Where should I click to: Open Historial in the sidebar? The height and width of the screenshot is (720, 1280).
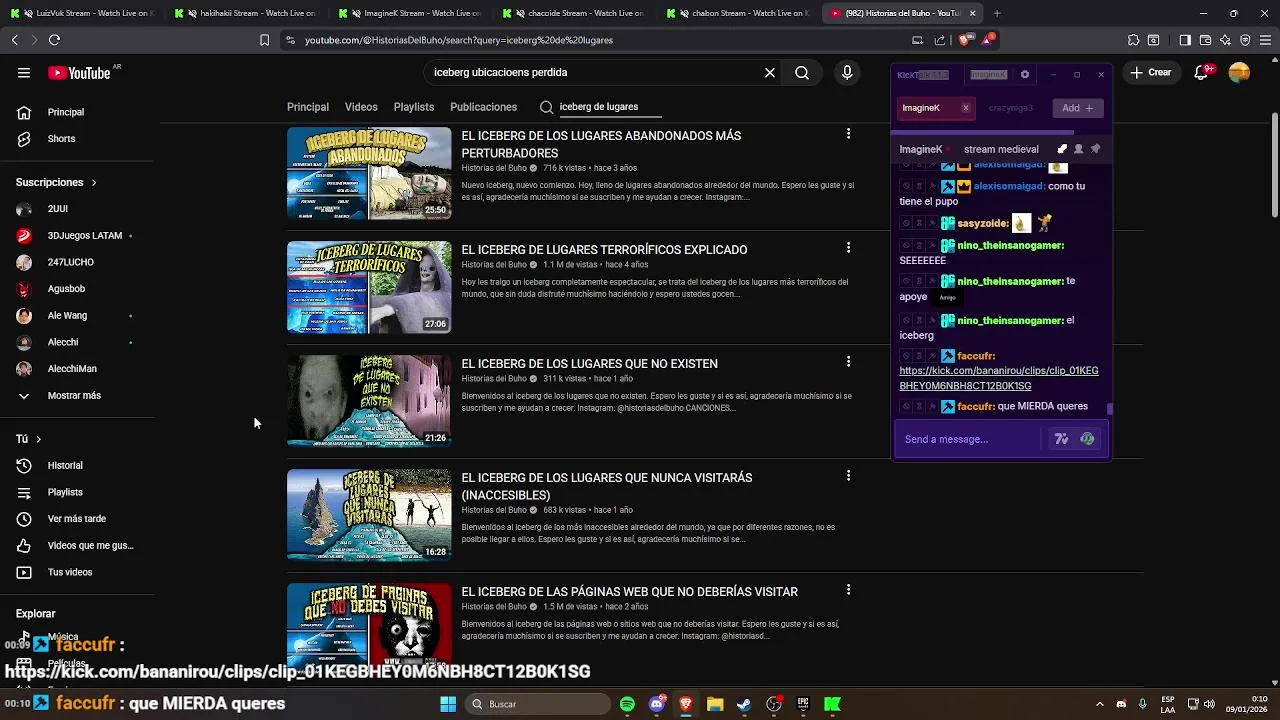tap(65, 466)
